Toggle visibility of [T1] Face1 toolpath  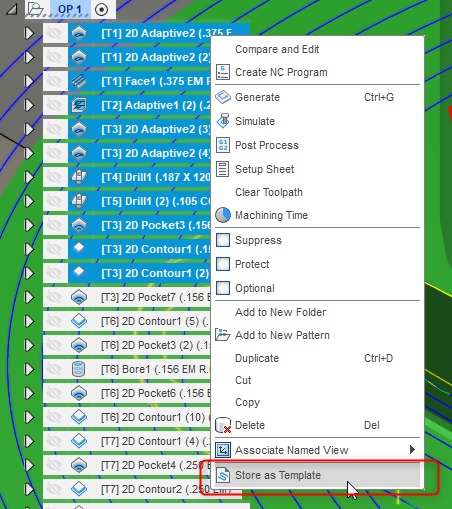pos(55,81)
